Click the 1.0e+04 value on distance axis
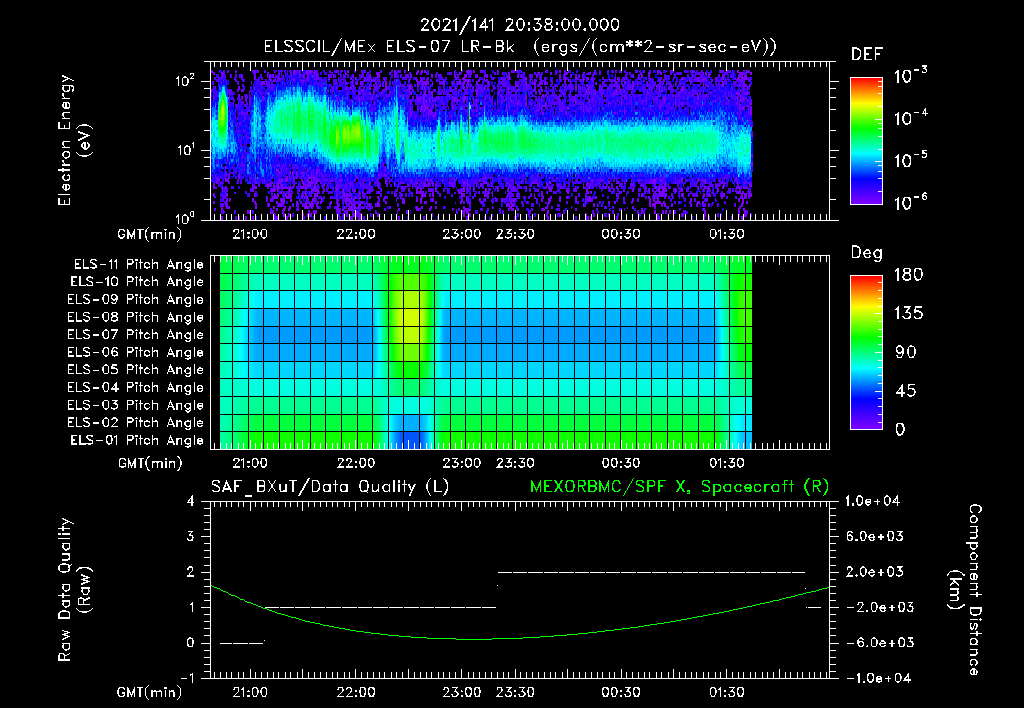 872,501
